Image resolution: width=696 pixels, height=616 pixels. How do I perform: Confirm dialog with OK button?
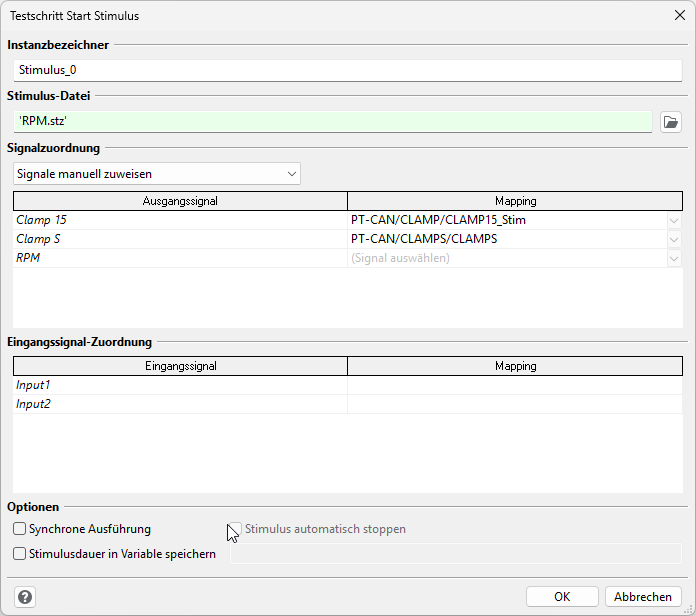point(562,596)
